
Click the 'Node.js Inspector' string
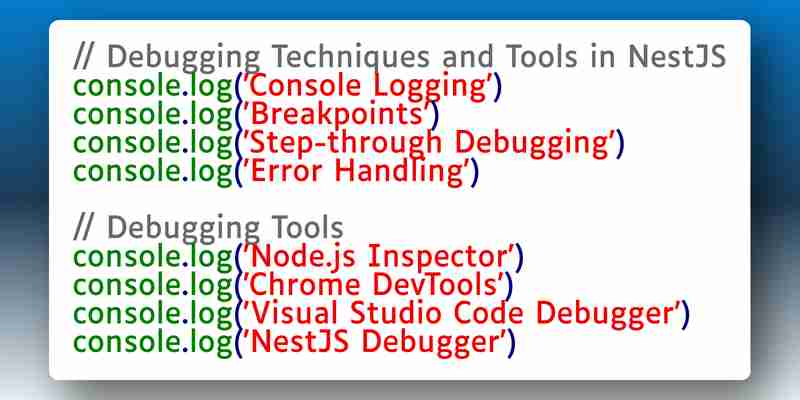pyautogui.click(x=379, y=256)
